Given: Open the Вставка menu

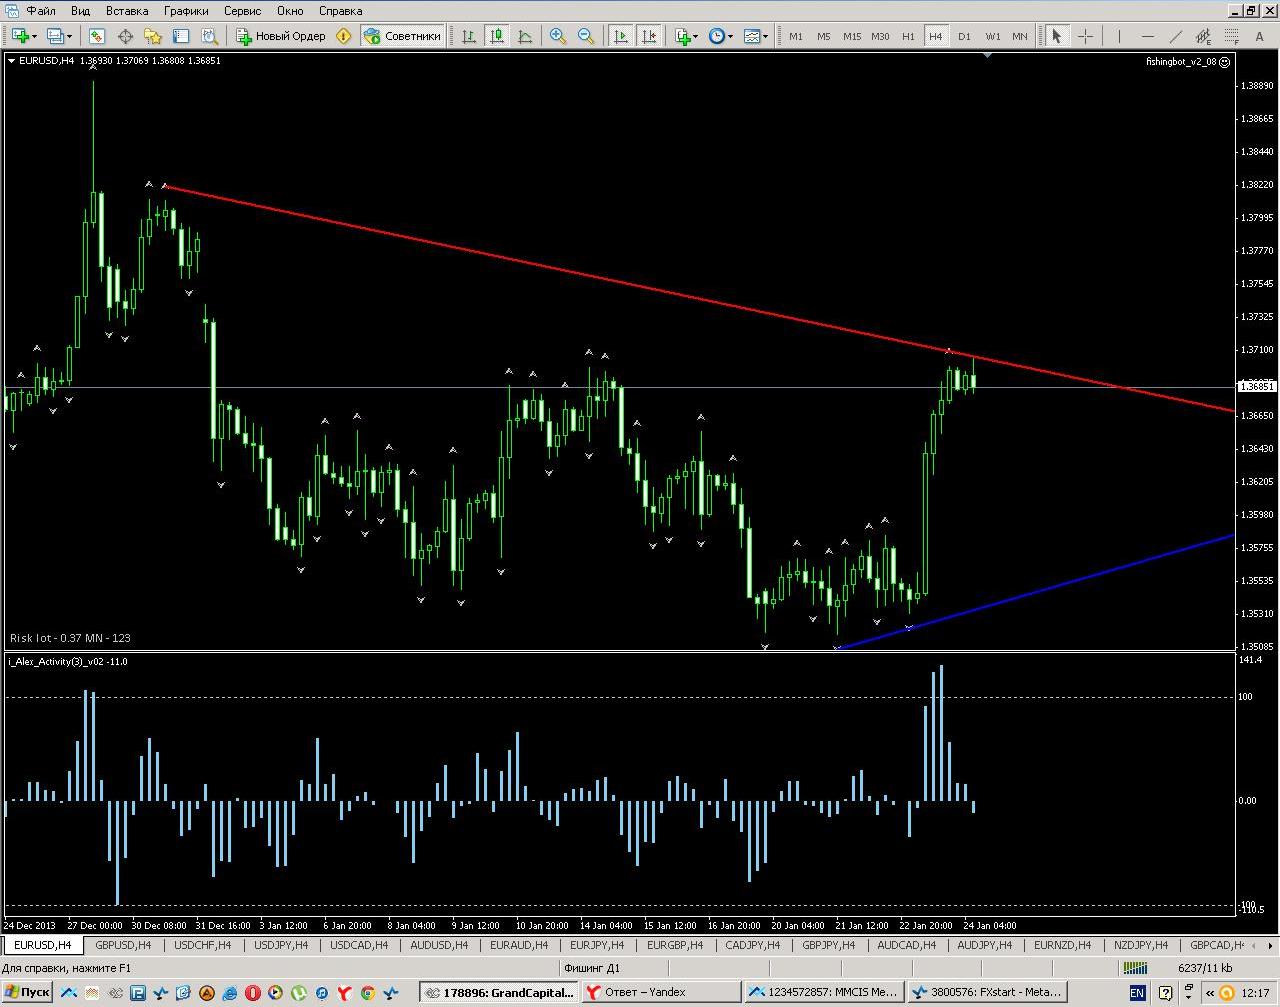Looking at the screenshot, I should [127, 11].
